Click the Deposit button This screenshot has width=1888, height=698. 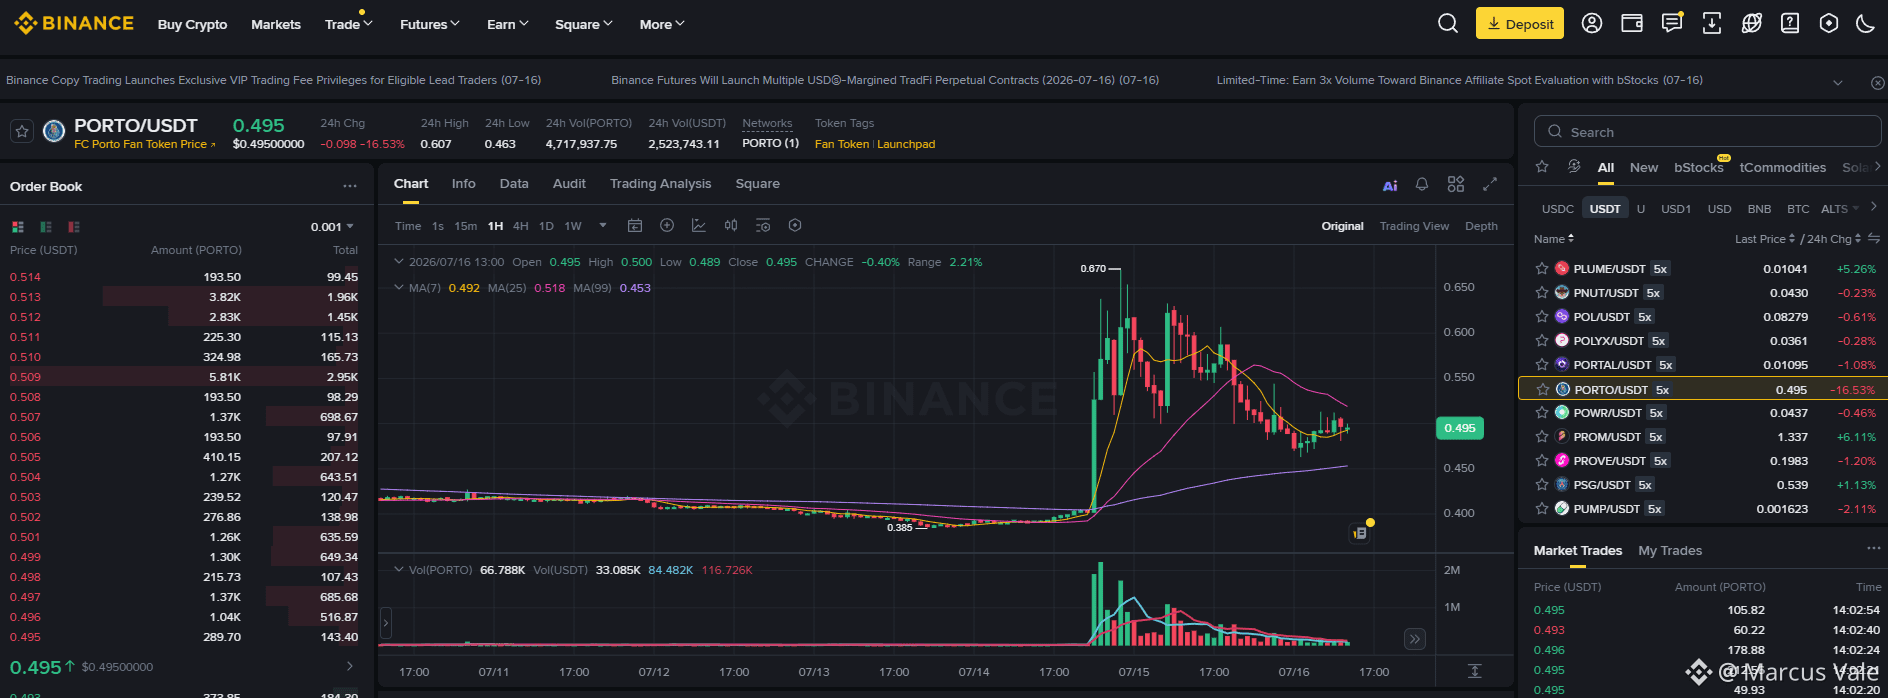click(1519, 24)
